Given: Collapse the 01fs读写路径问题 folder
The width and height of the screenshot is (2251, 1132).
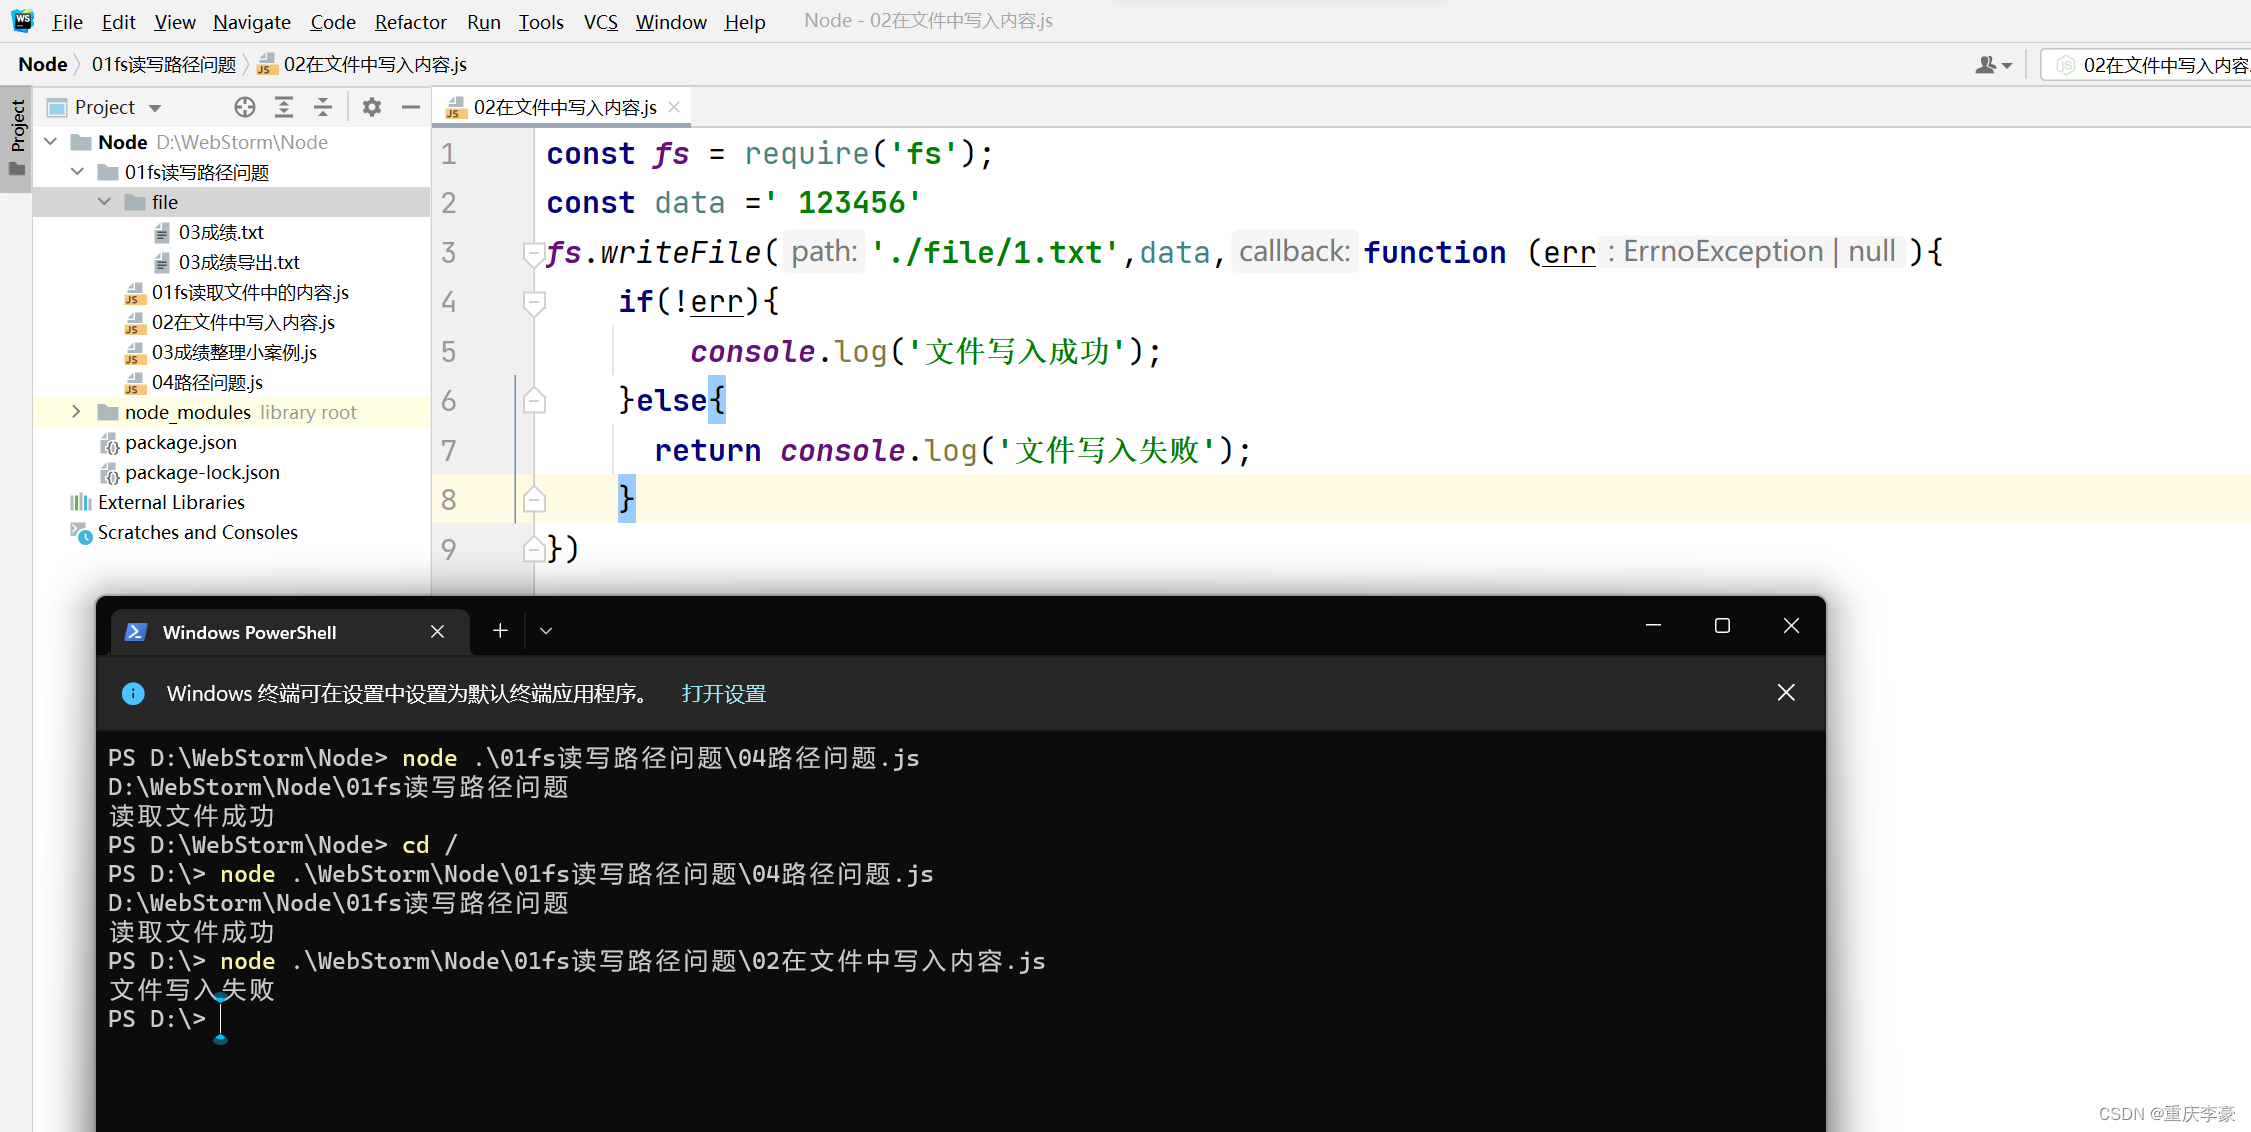Looking at the screenshot, I should [78, 172].
